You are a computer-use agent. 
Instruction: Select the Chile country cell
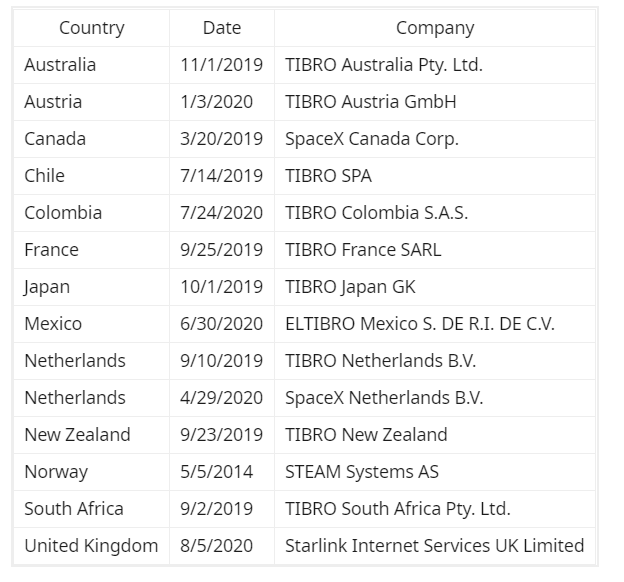(x=44, y=176)
